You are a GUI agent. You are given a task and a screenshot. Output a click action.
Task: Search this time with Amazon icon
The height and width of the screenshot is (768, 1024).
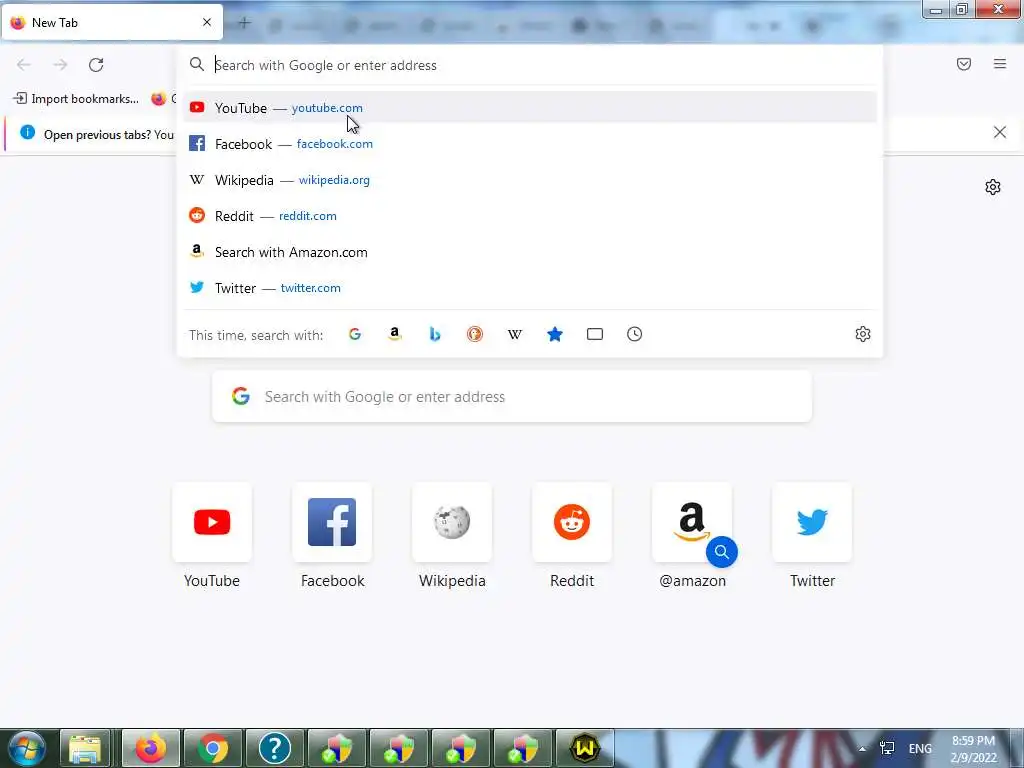pyautogui.click(x=394, y=334)
